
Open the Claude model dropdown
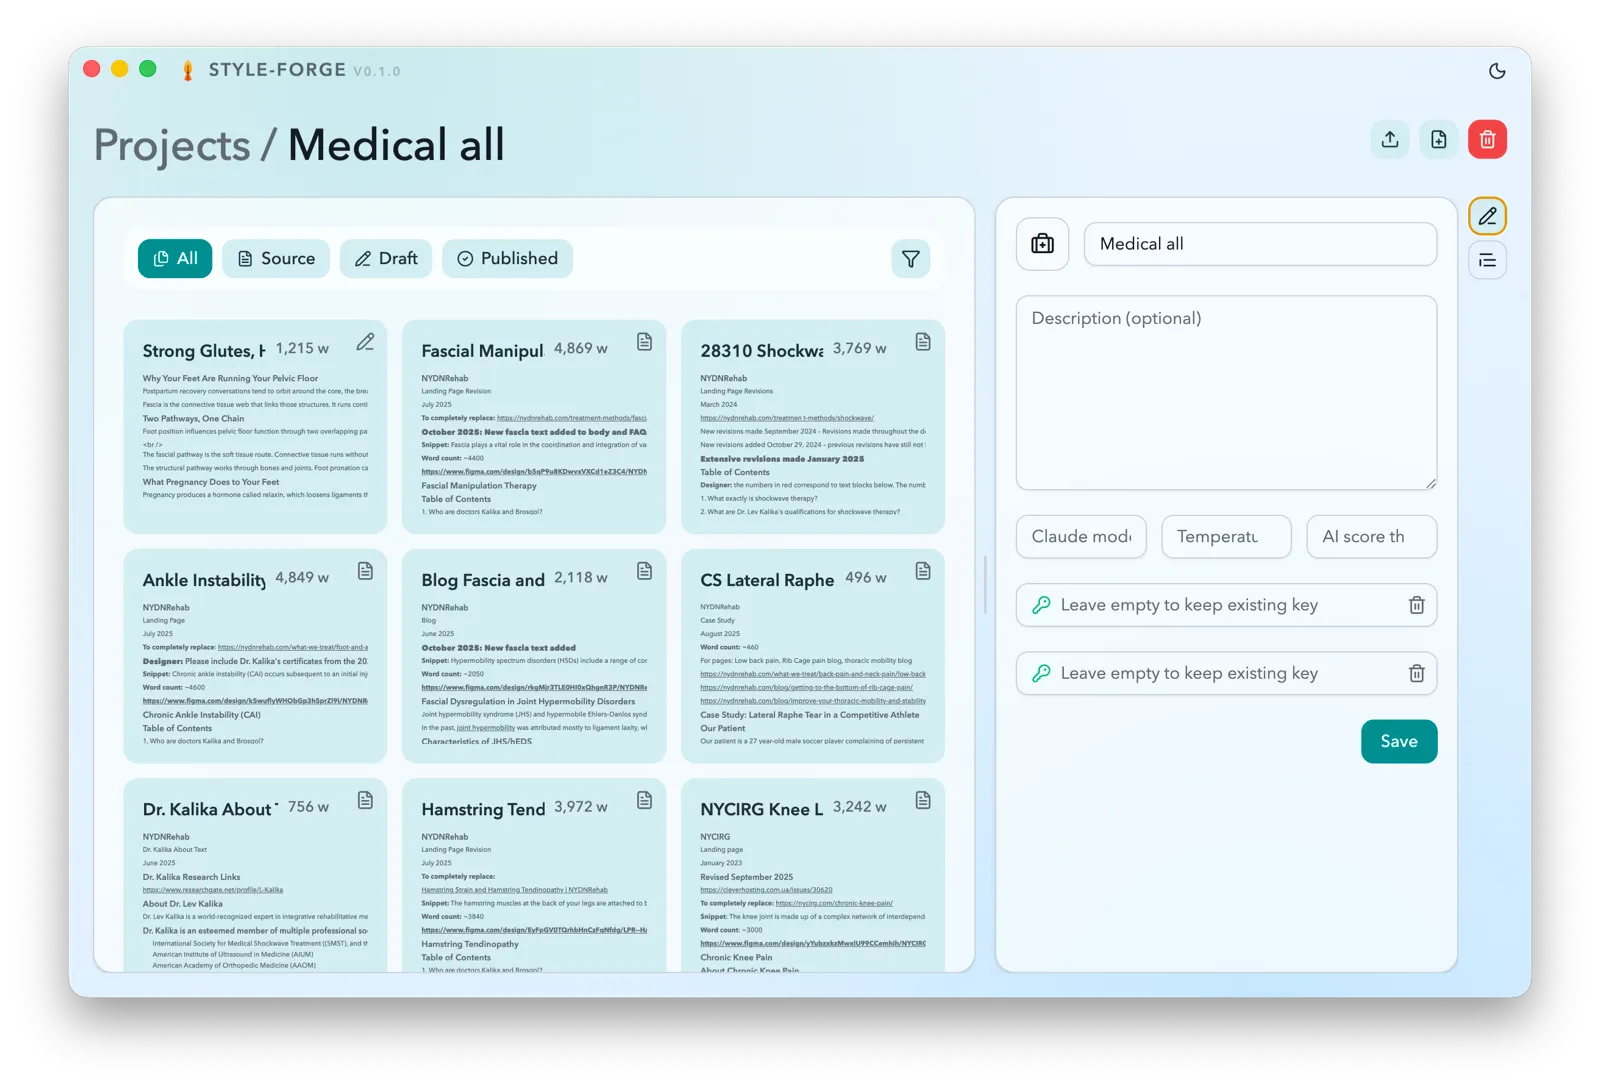pos(1082,537)
